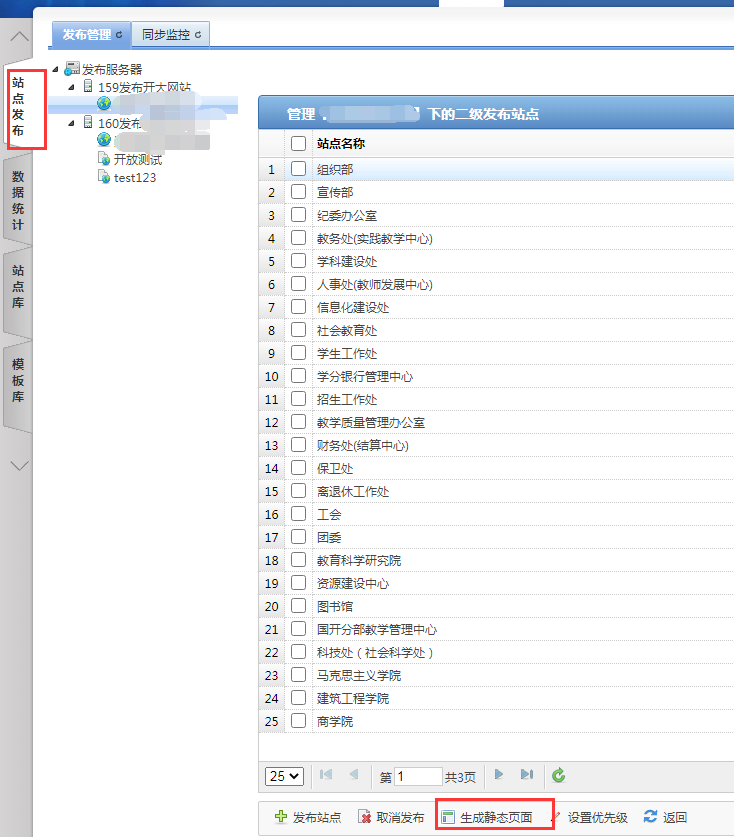734x837 pixels.
Task: Click 取消发布 to unpublish site
Action: coord(391,817)
